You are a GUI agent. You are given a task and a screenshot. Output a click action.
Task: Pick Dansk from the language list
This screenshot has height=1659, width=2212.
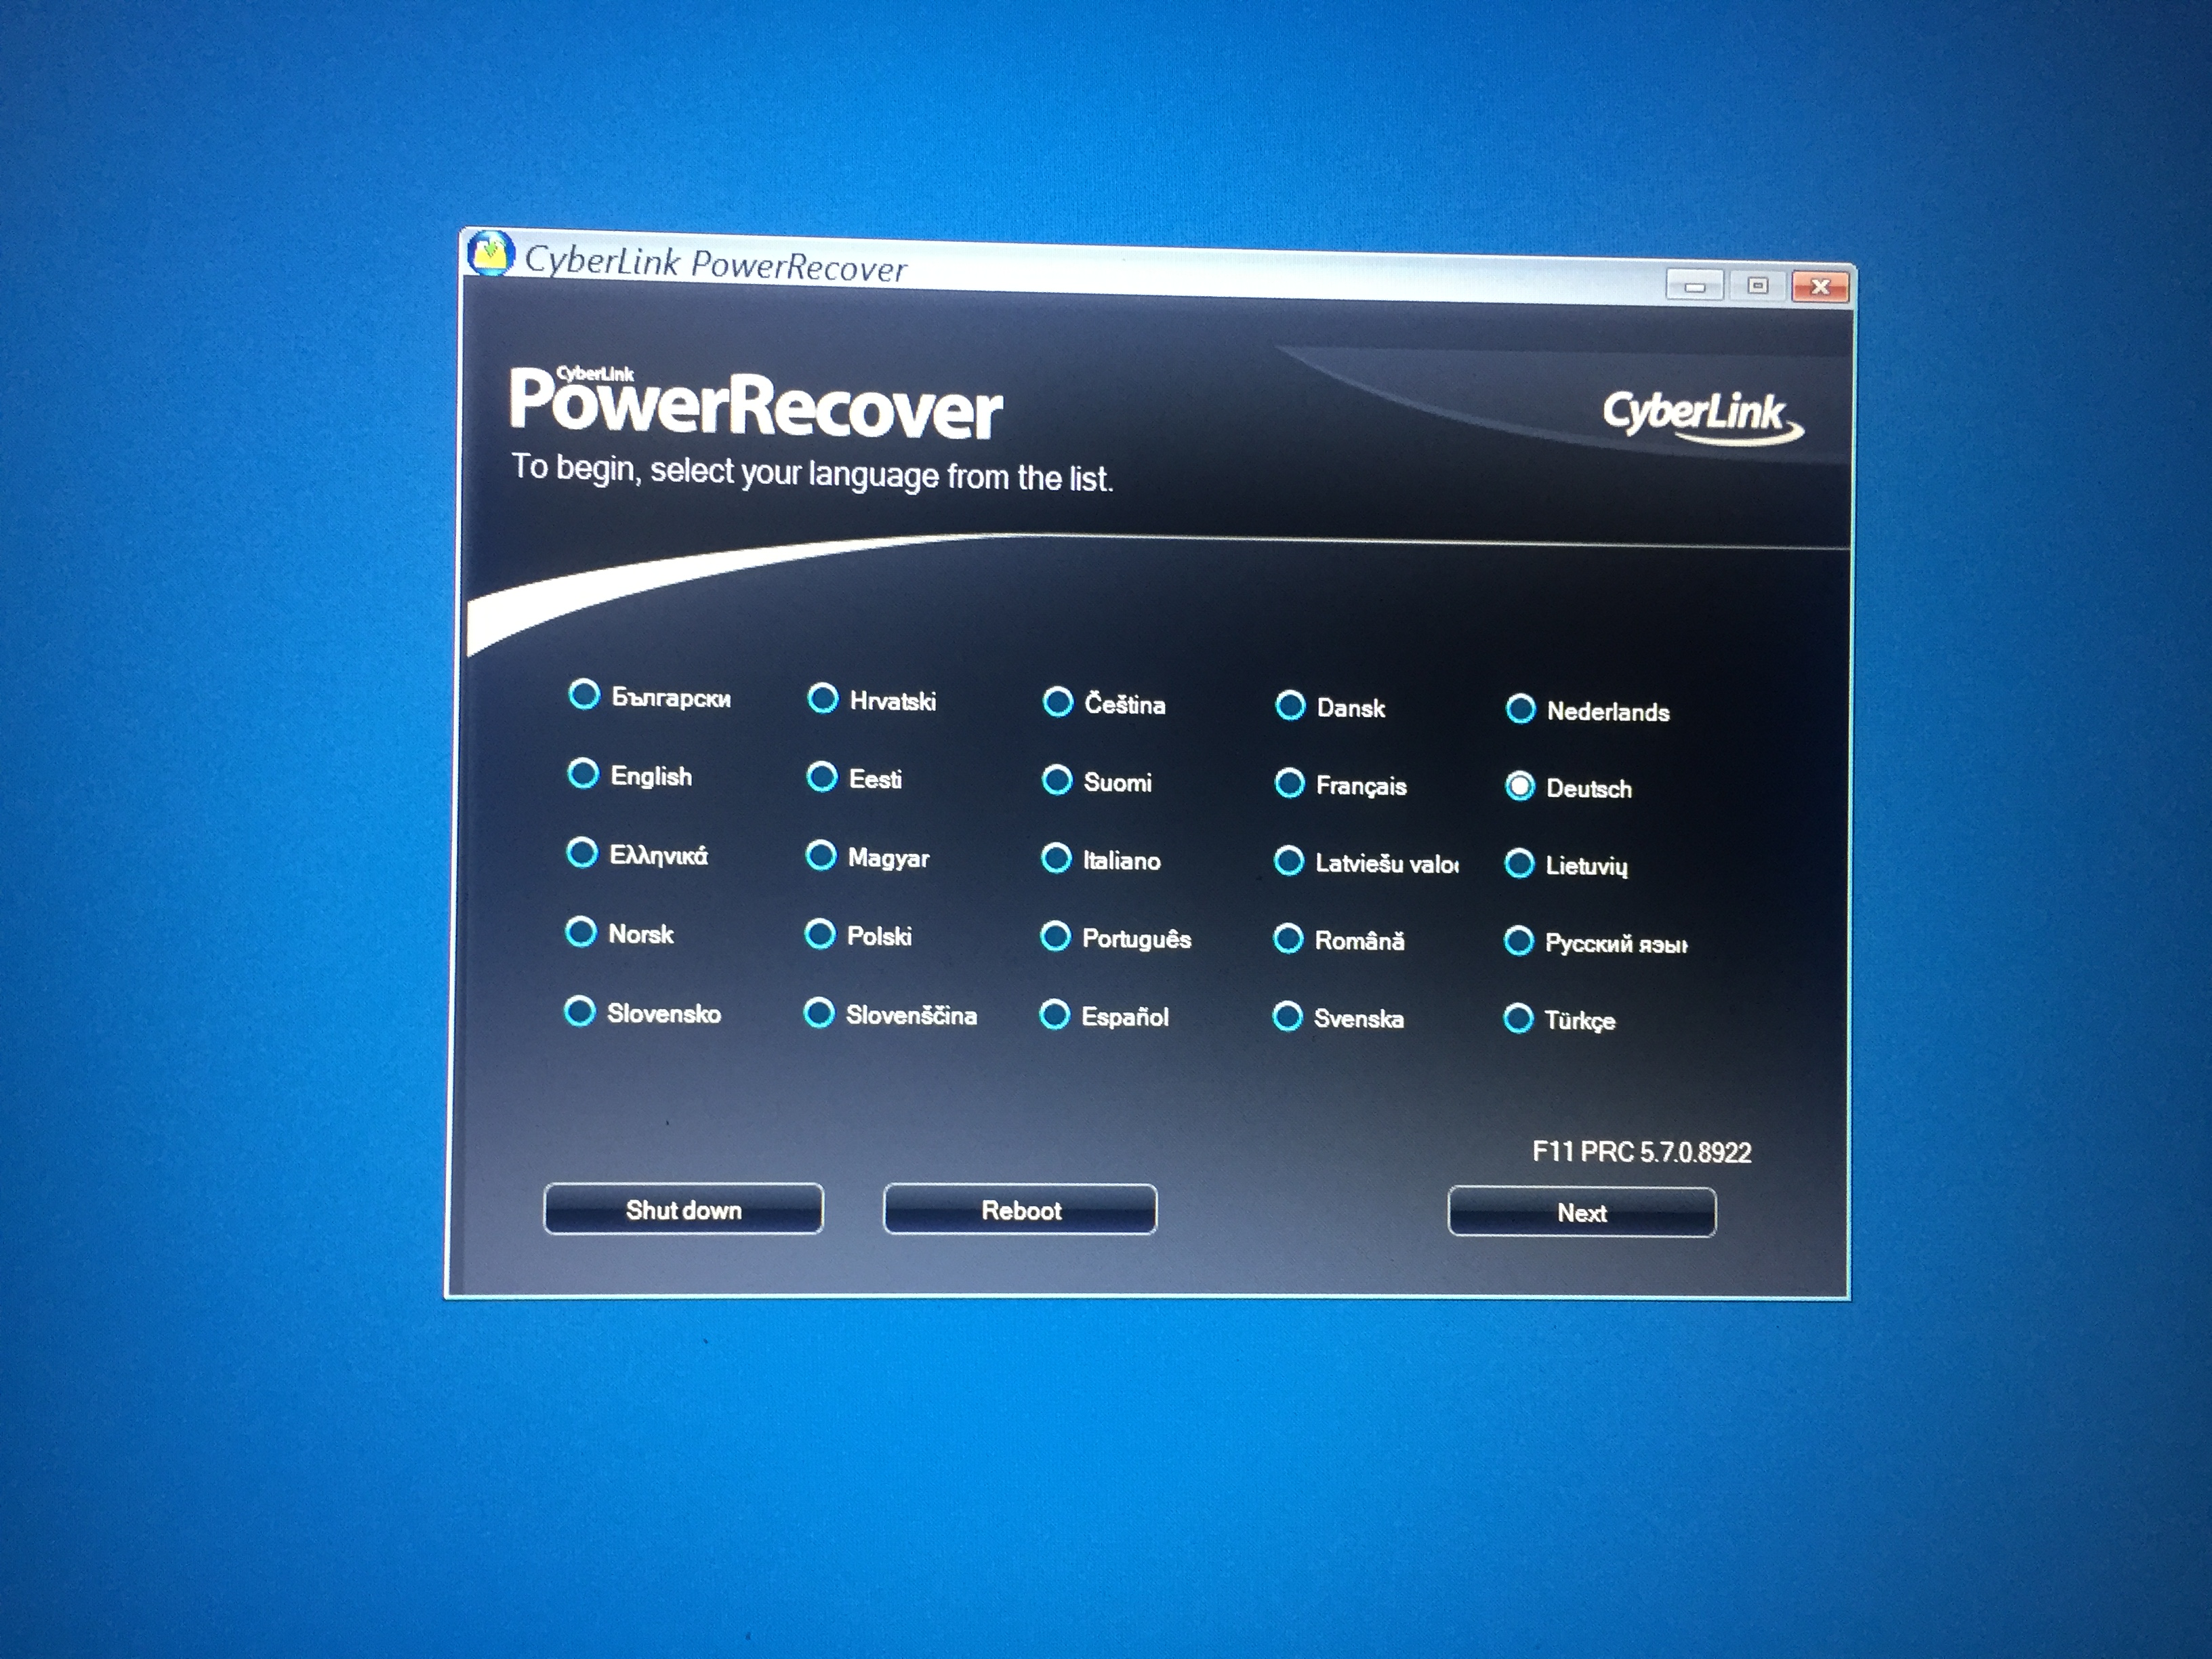tap(1290, 706)
